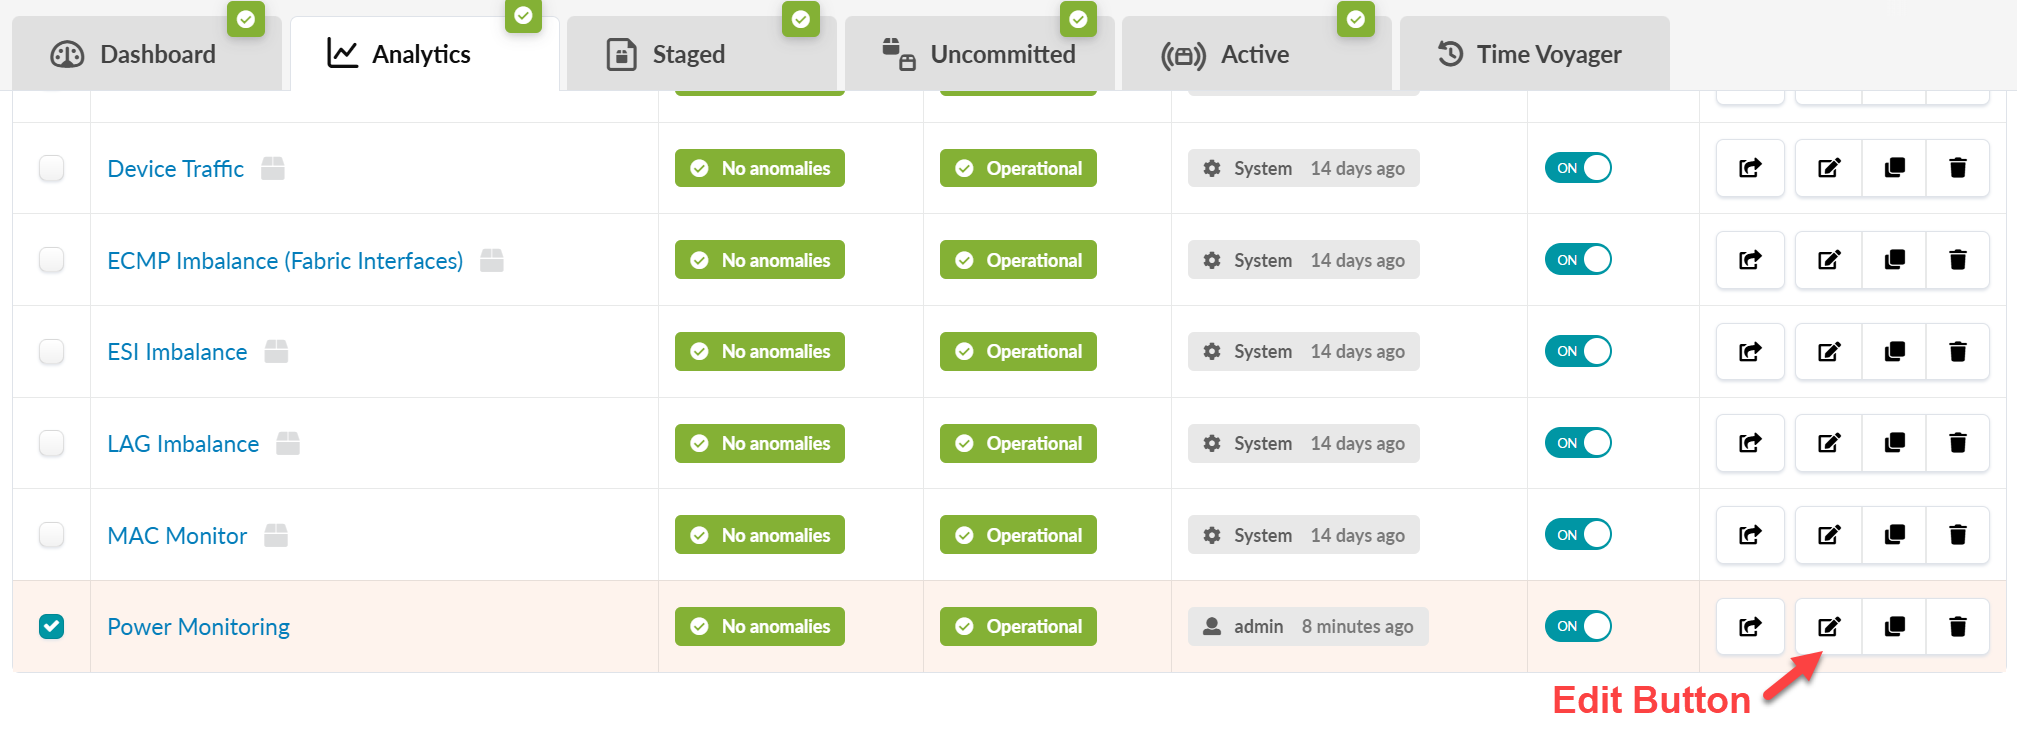Click the trash icon for ECMP Imbalance

click(1957, 260)
